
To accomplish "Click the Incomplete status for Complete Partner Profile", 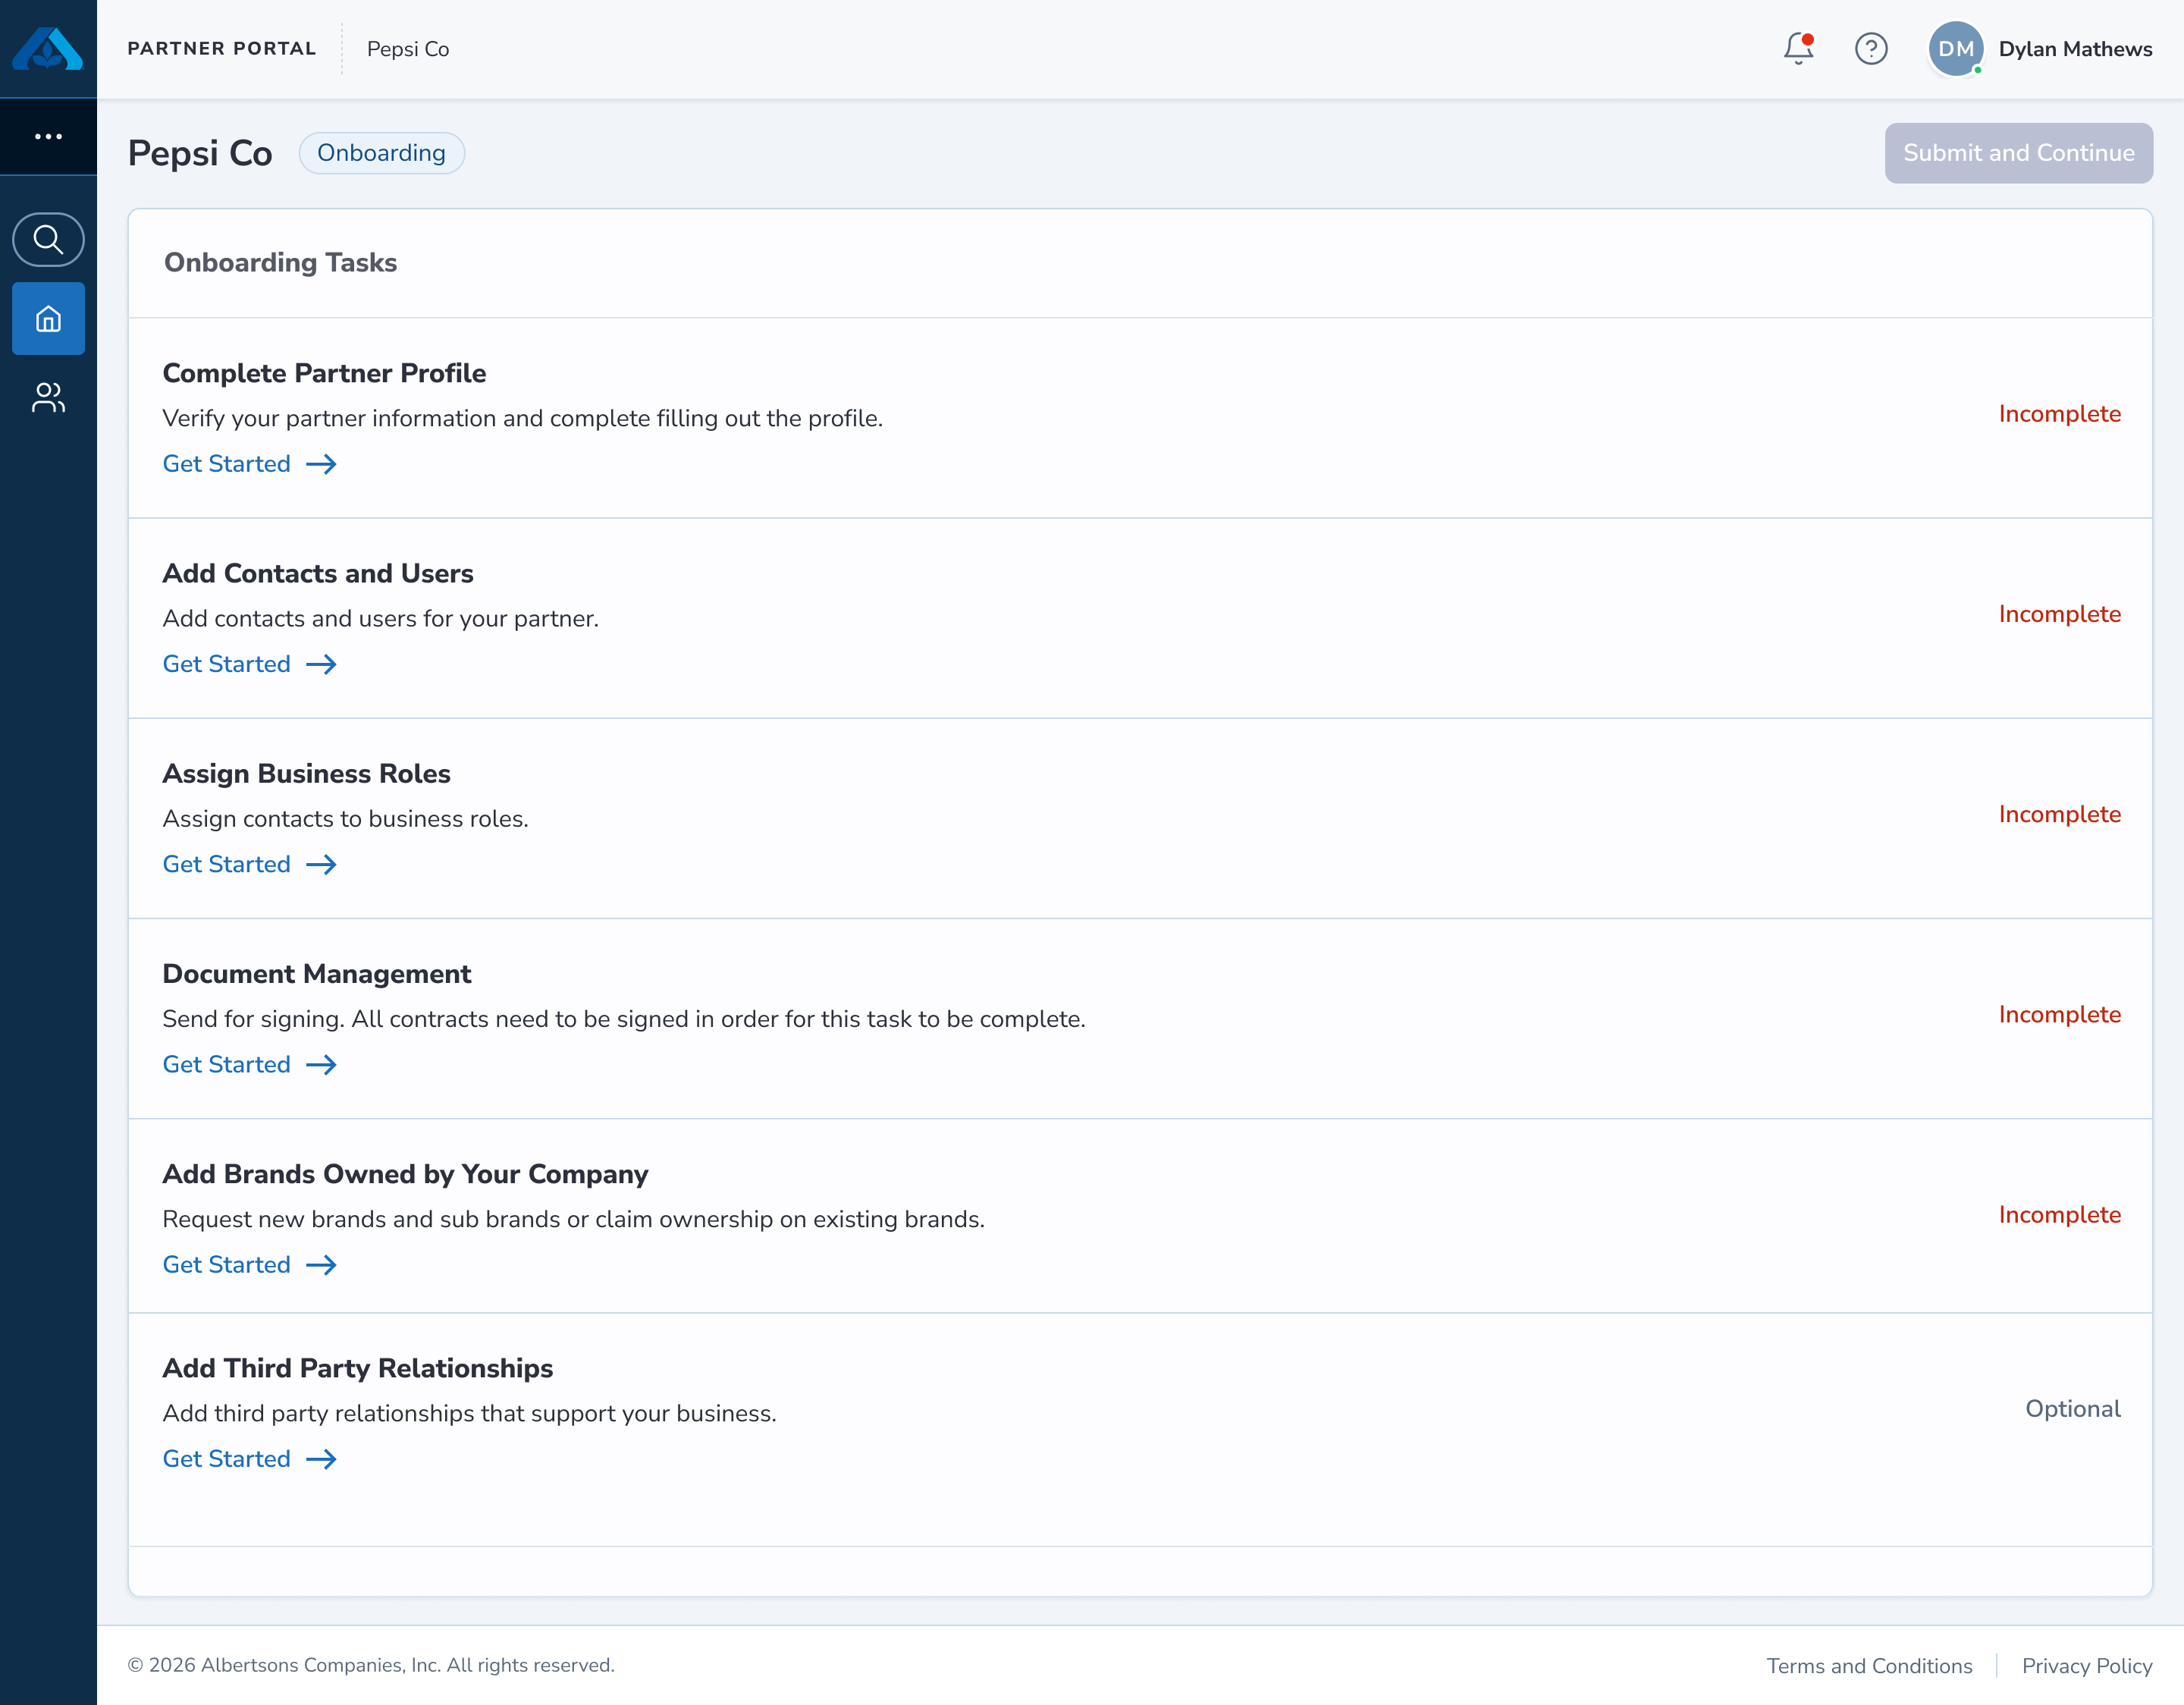I will pyautogui.click(x=2059, y=414).
